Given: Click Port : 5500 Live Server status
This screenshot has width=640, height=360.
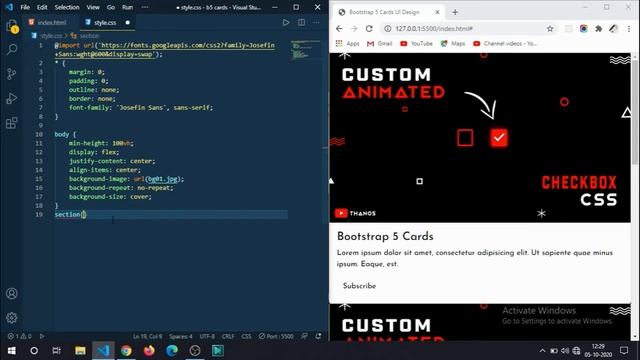Looking at the screenshot, I should (276, 336).
